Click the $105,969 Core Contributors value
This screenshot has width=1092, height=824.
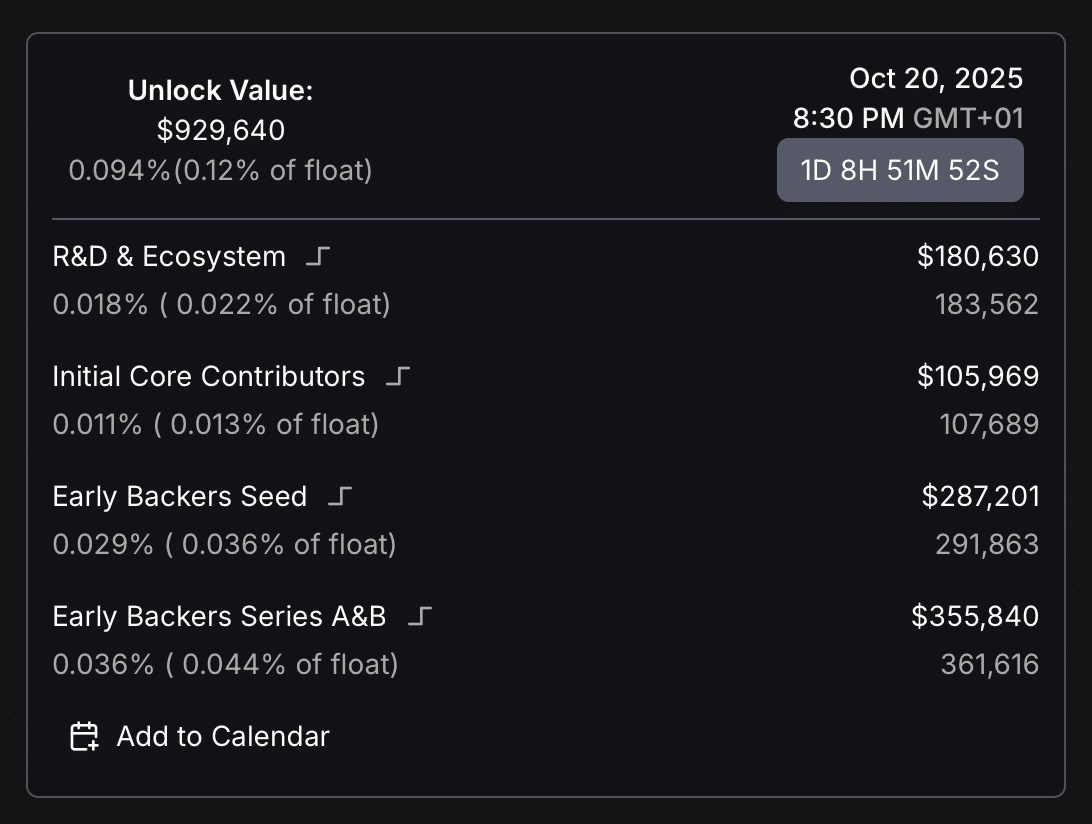(x=978, y=376)
